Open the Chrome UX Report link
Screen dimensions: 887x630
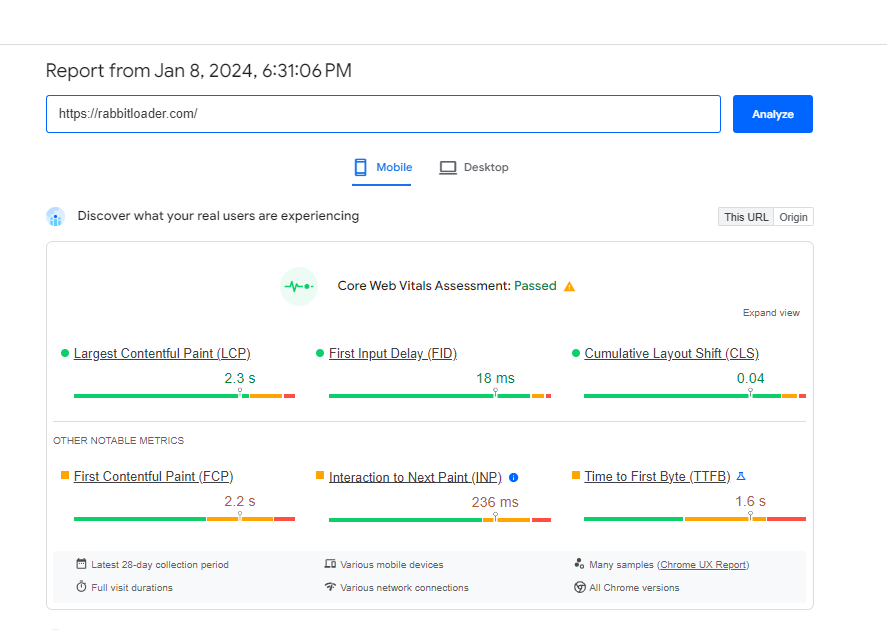[703, 564]
